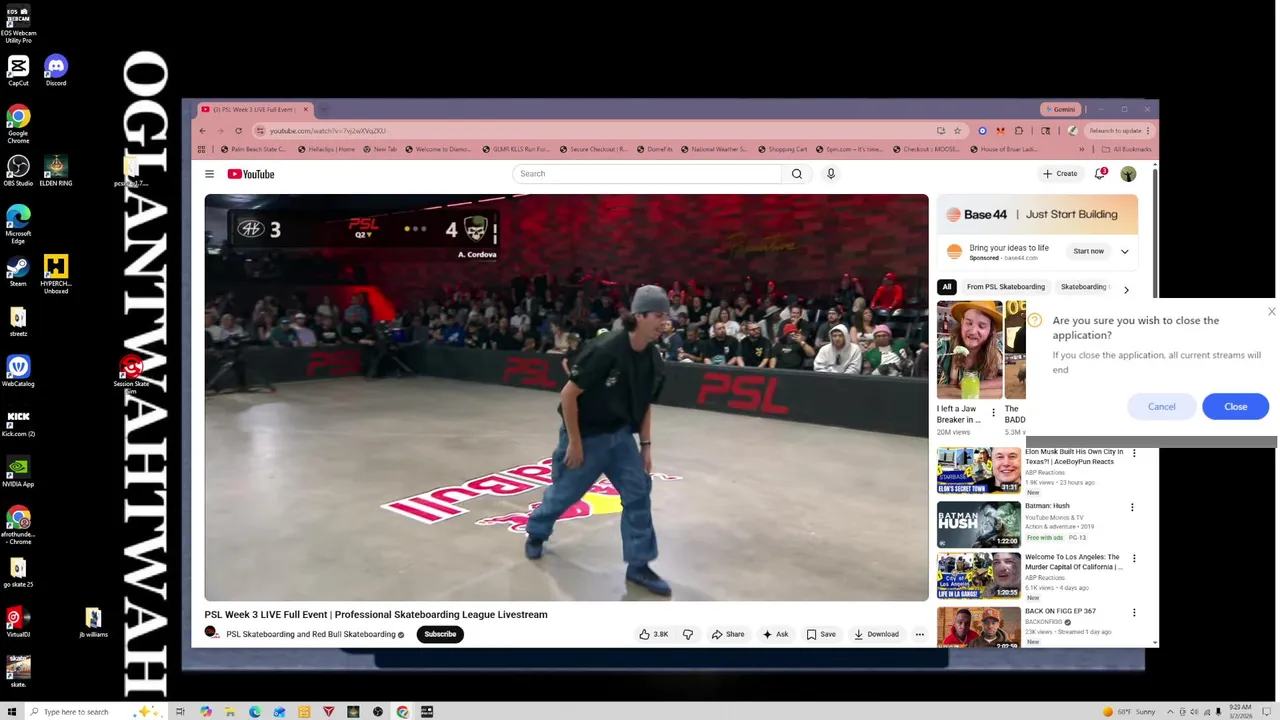This screenshot has width=1280, height=720.
Task: Save the video to a playlist
Action: [x=821, y=634]
